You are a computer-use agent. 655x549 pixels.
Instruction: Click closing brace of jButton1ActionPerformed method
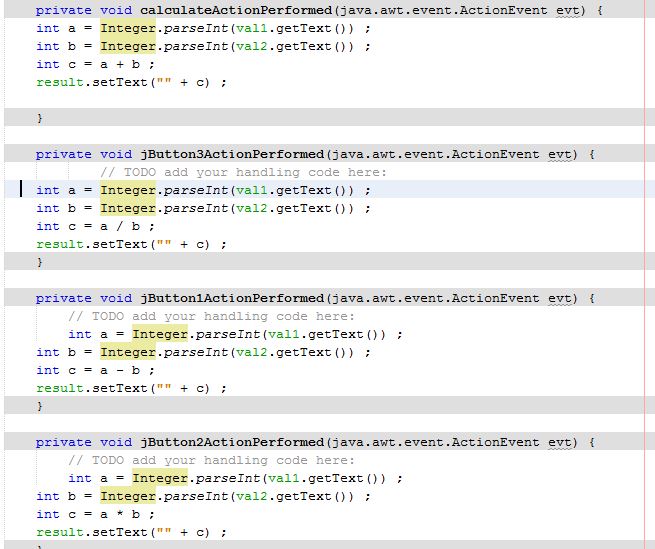40,406
